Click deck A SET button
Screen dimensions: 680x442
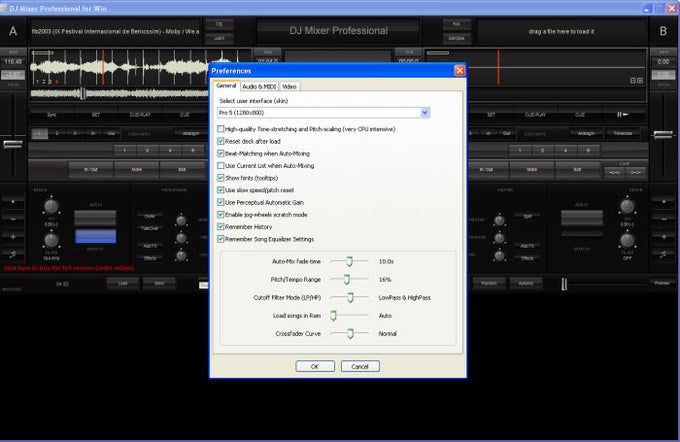[x=96, y=115]
